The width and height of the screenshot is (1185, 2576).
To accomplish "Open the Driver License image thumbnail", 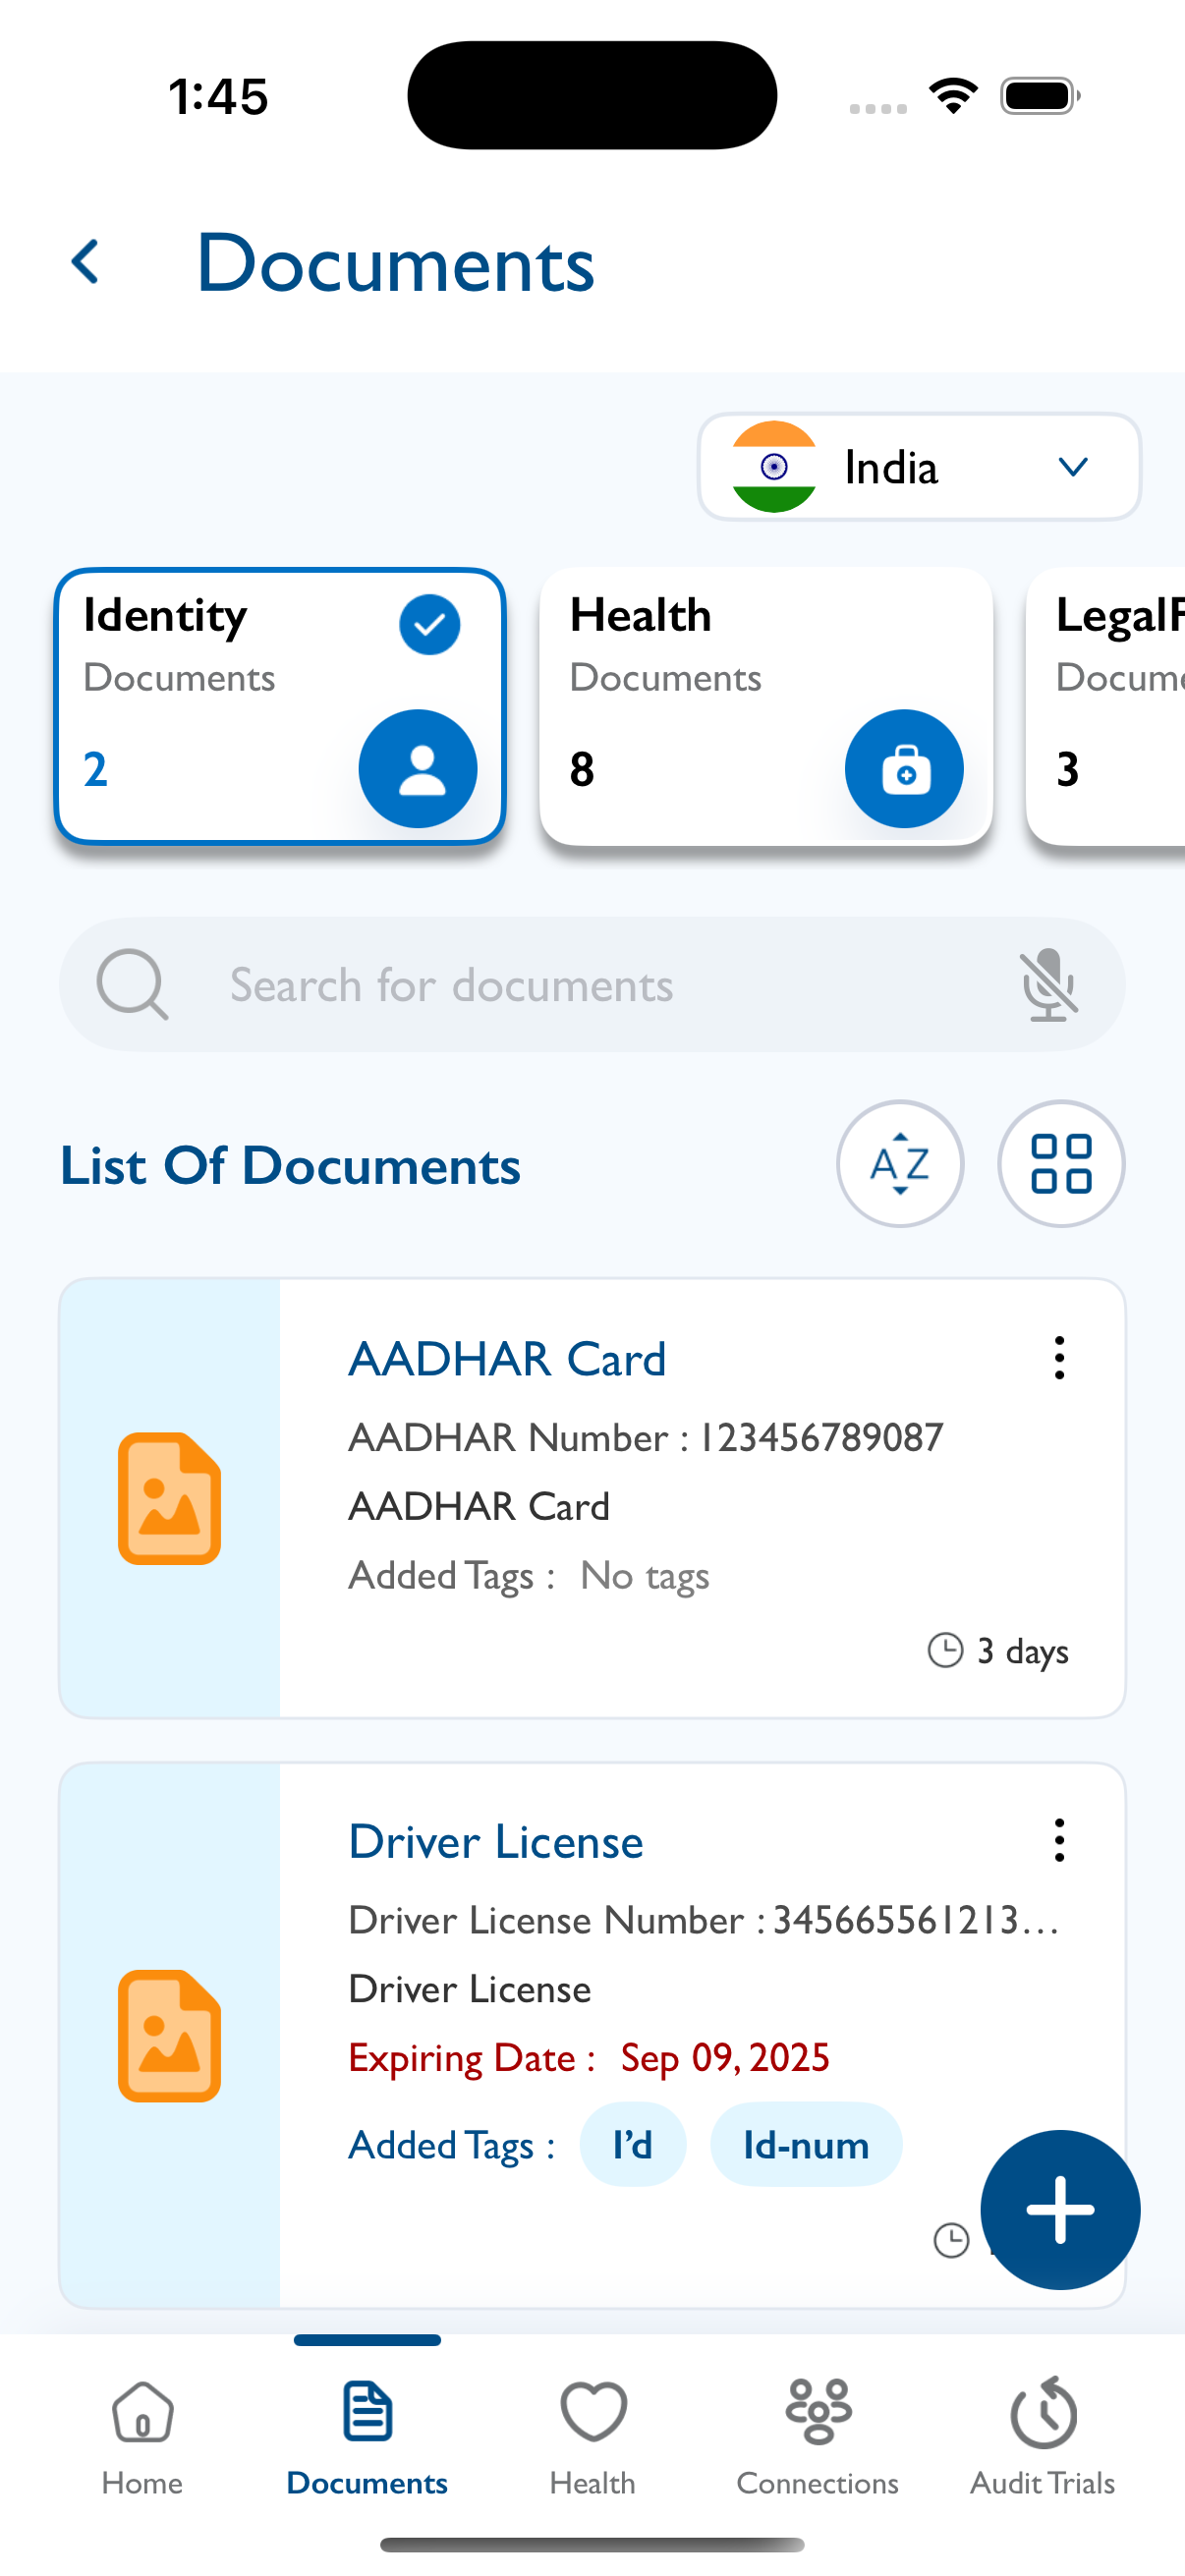I will (170, 2036).
